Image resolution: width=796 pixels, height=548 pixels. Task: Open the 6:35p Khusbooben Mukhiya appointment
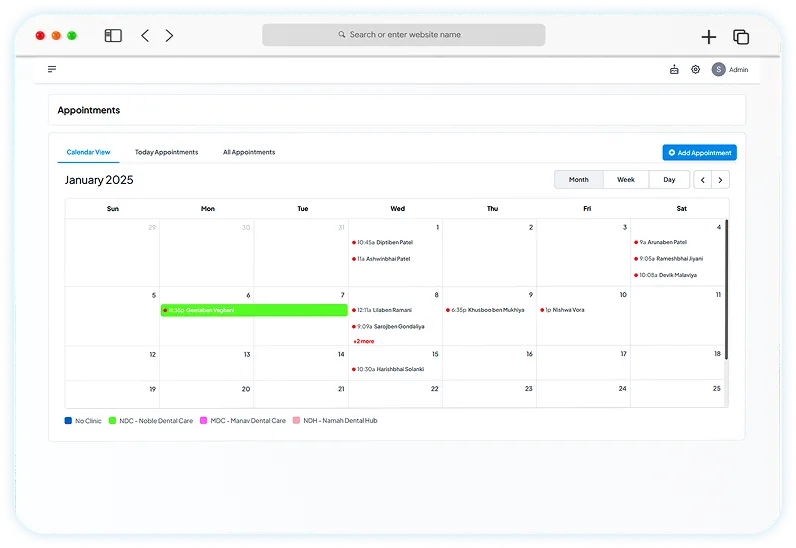(x=485, y=310)
